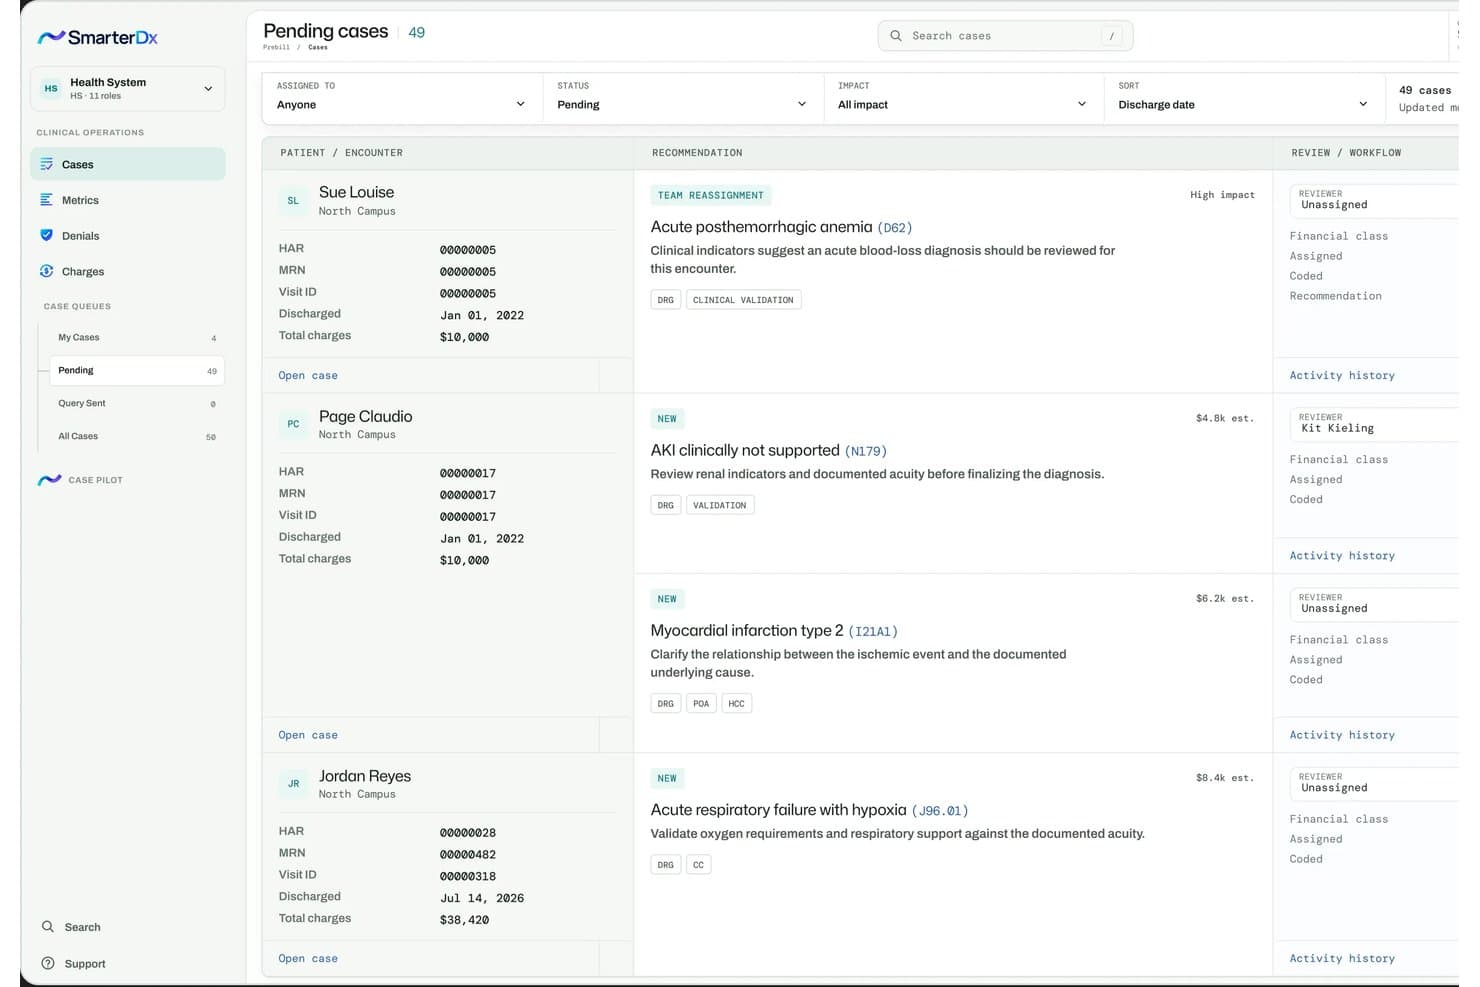Screen dimensions: 1480x987
Task: Click the POA tag
Action: point(701,704)
